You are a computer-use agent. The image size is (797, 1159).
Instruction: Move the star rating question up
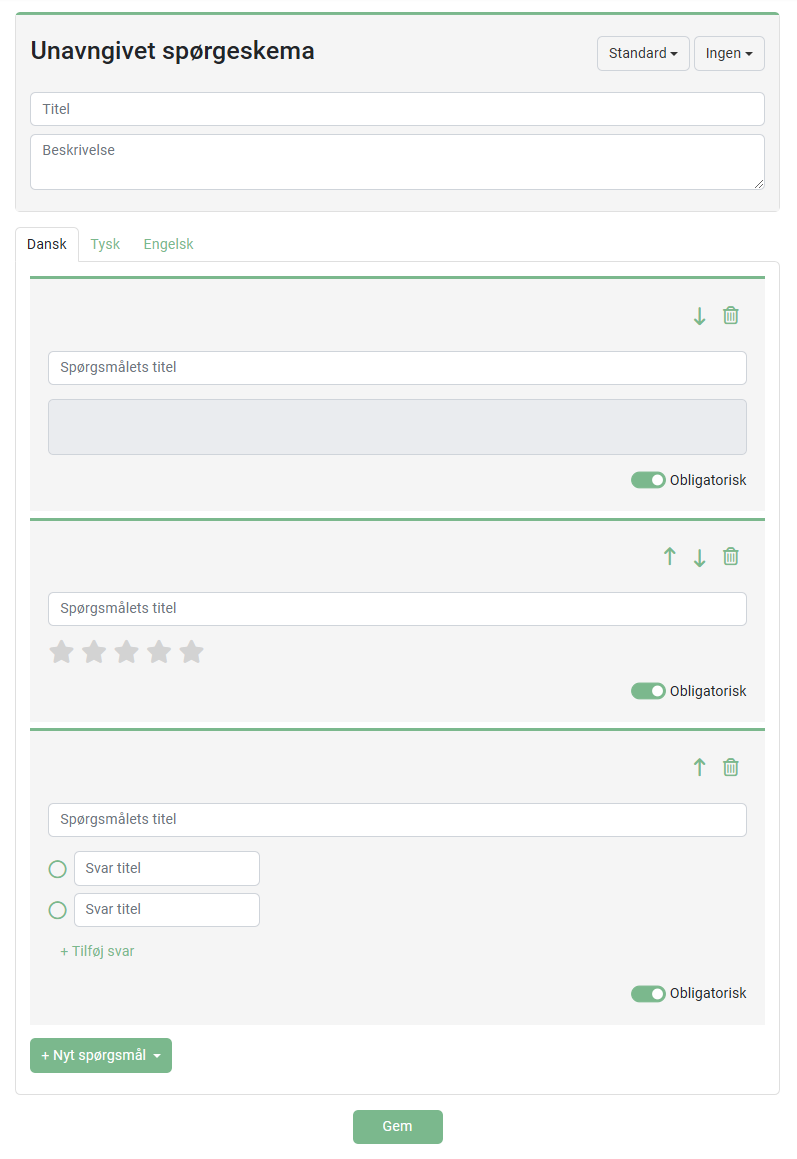(670, 557)
